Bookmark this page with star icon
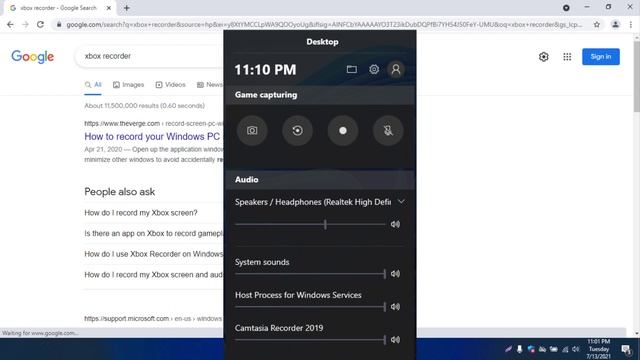640x360 pixels. pos(597,24)
